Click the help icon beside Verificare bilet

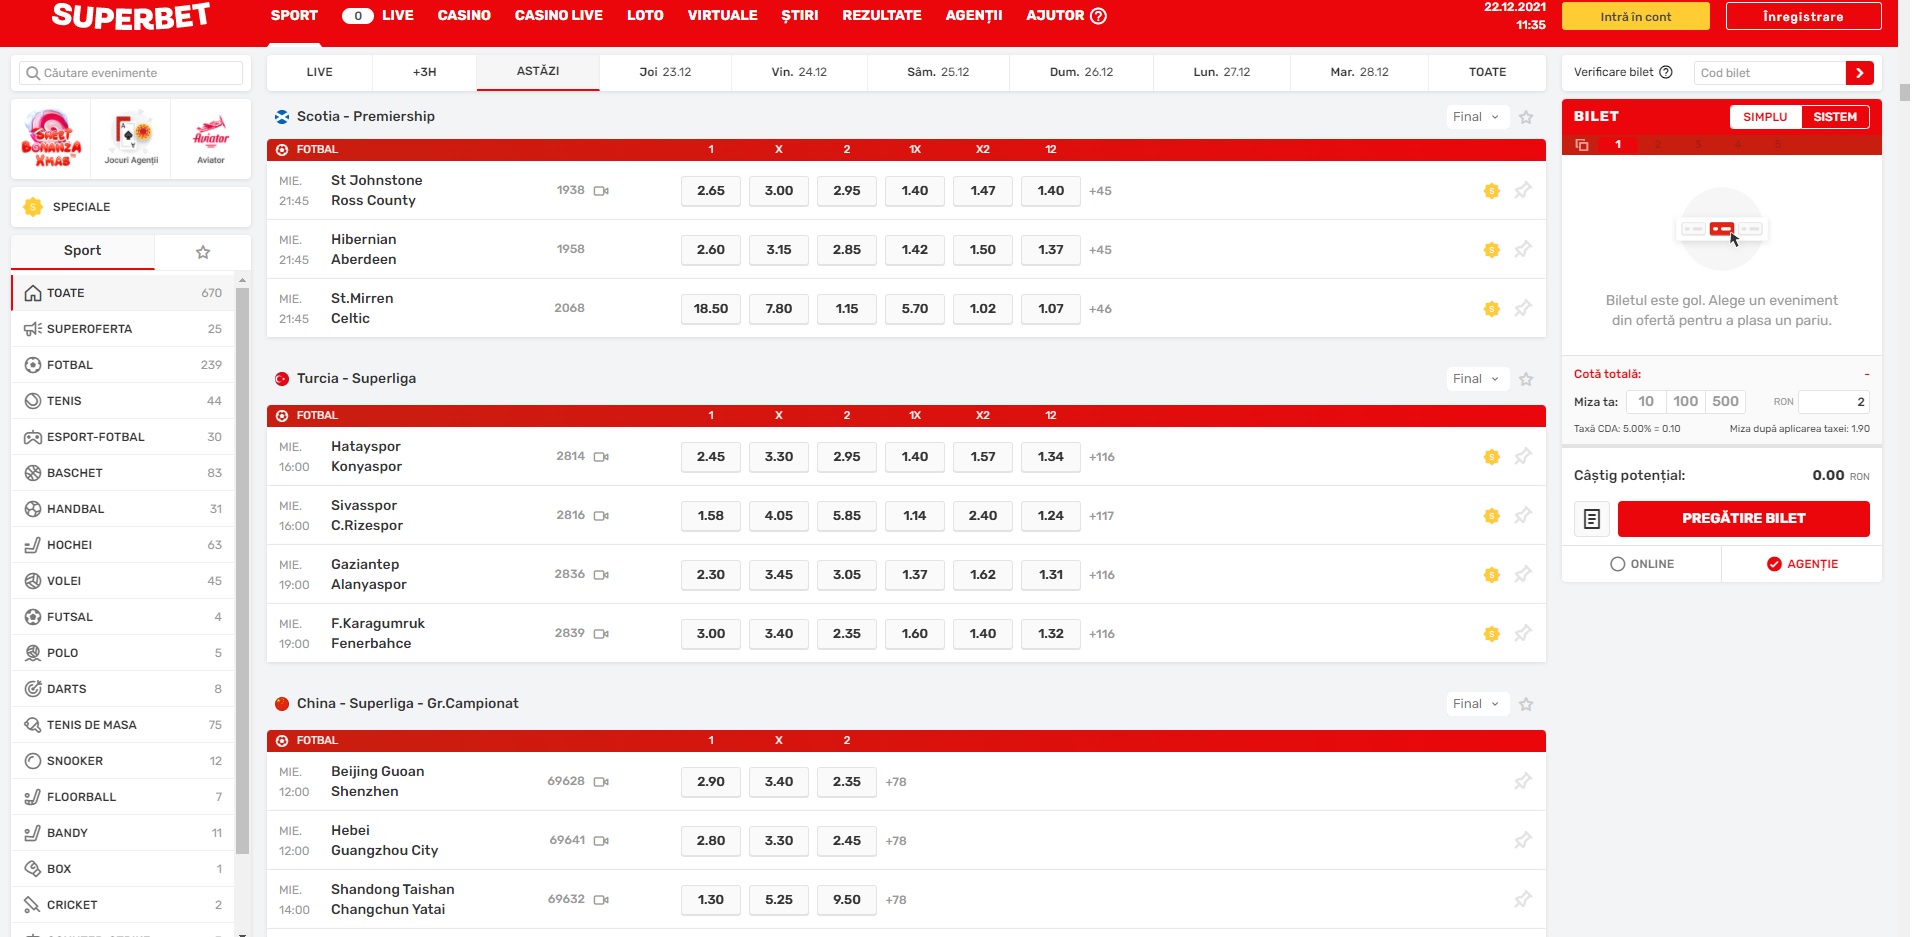(1666, 72)
